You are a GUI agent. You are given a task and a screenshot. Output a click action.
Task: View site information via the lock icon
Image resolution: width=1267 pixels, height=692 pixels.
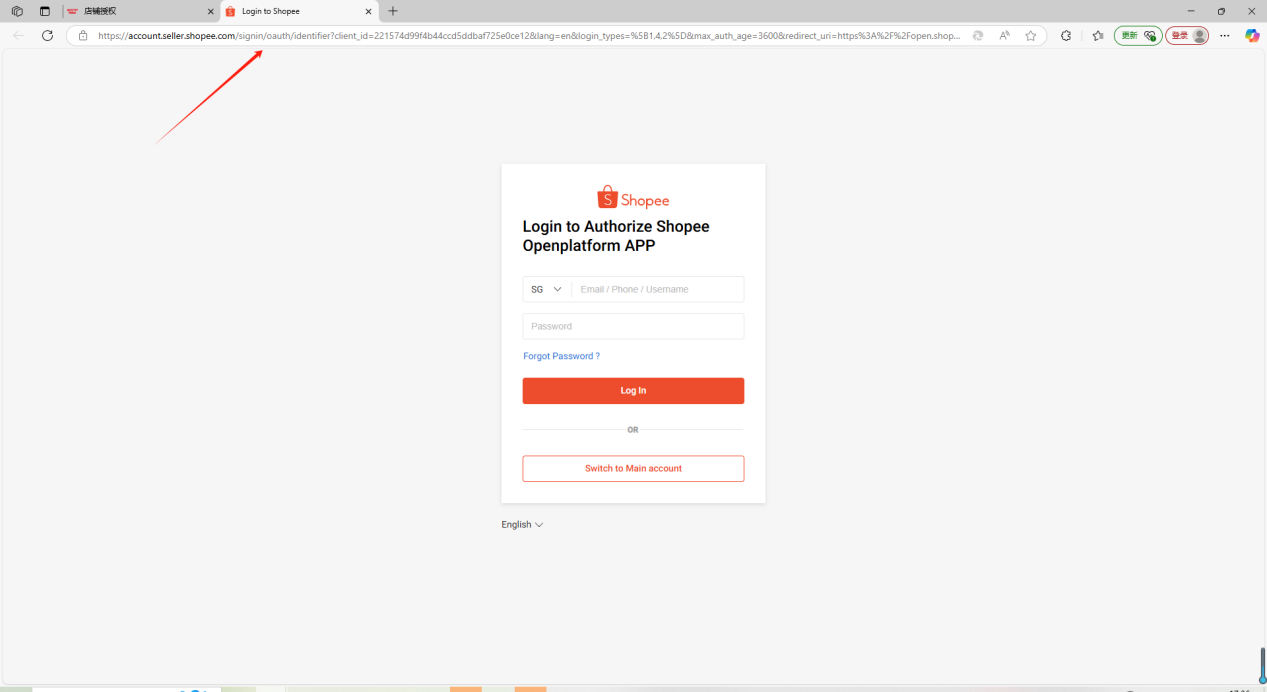click(x=83, y=35)
